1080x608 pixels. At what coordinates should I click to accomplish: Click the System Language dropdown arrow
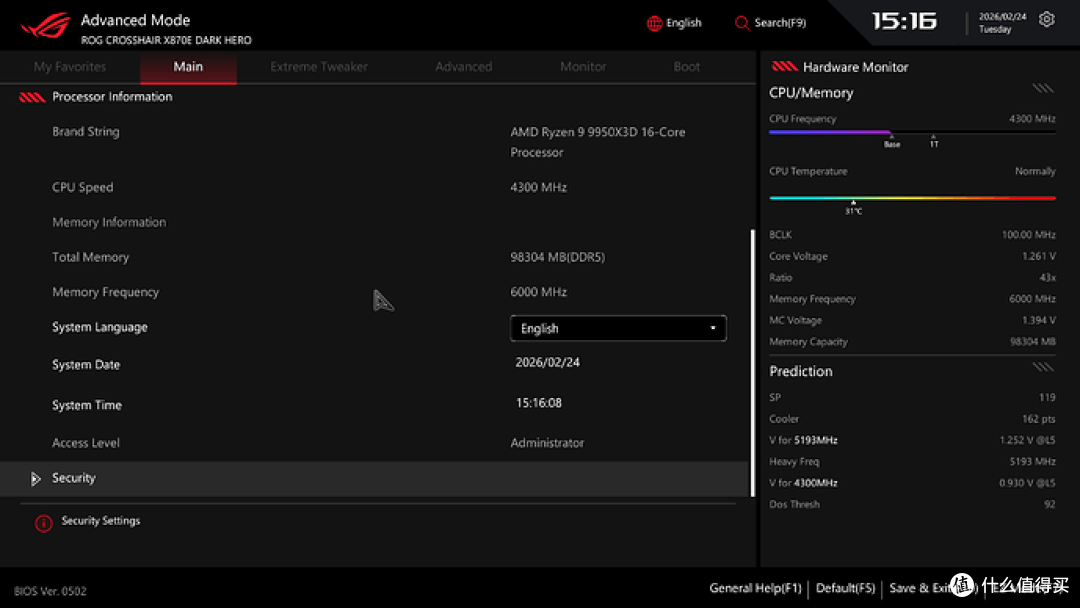pos(713,328)
